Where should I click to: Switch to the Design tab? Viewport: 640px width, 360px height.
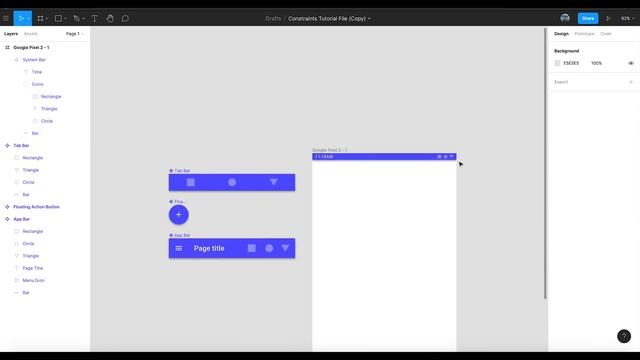[561, 34]
